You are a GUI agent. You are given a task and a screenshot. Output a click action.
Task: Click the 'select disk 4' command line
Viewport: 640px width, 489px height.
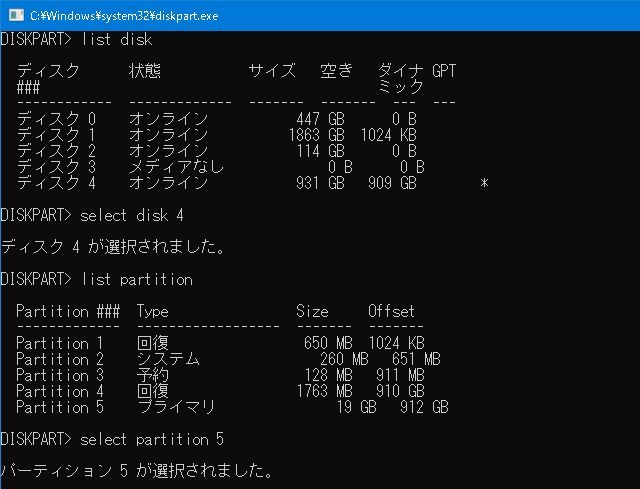click(x=92, y=215)
